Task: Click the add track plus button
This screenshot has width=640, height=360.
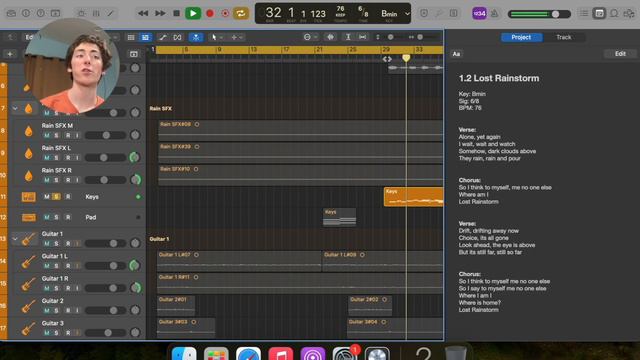Action: tap(10, 54)
